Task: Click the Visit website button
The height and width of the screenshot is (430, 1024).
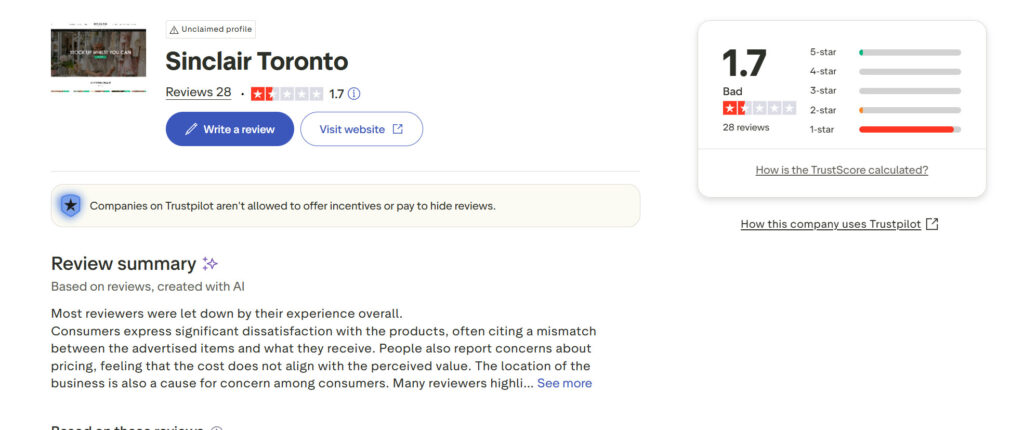Action: tap(361, 129)
